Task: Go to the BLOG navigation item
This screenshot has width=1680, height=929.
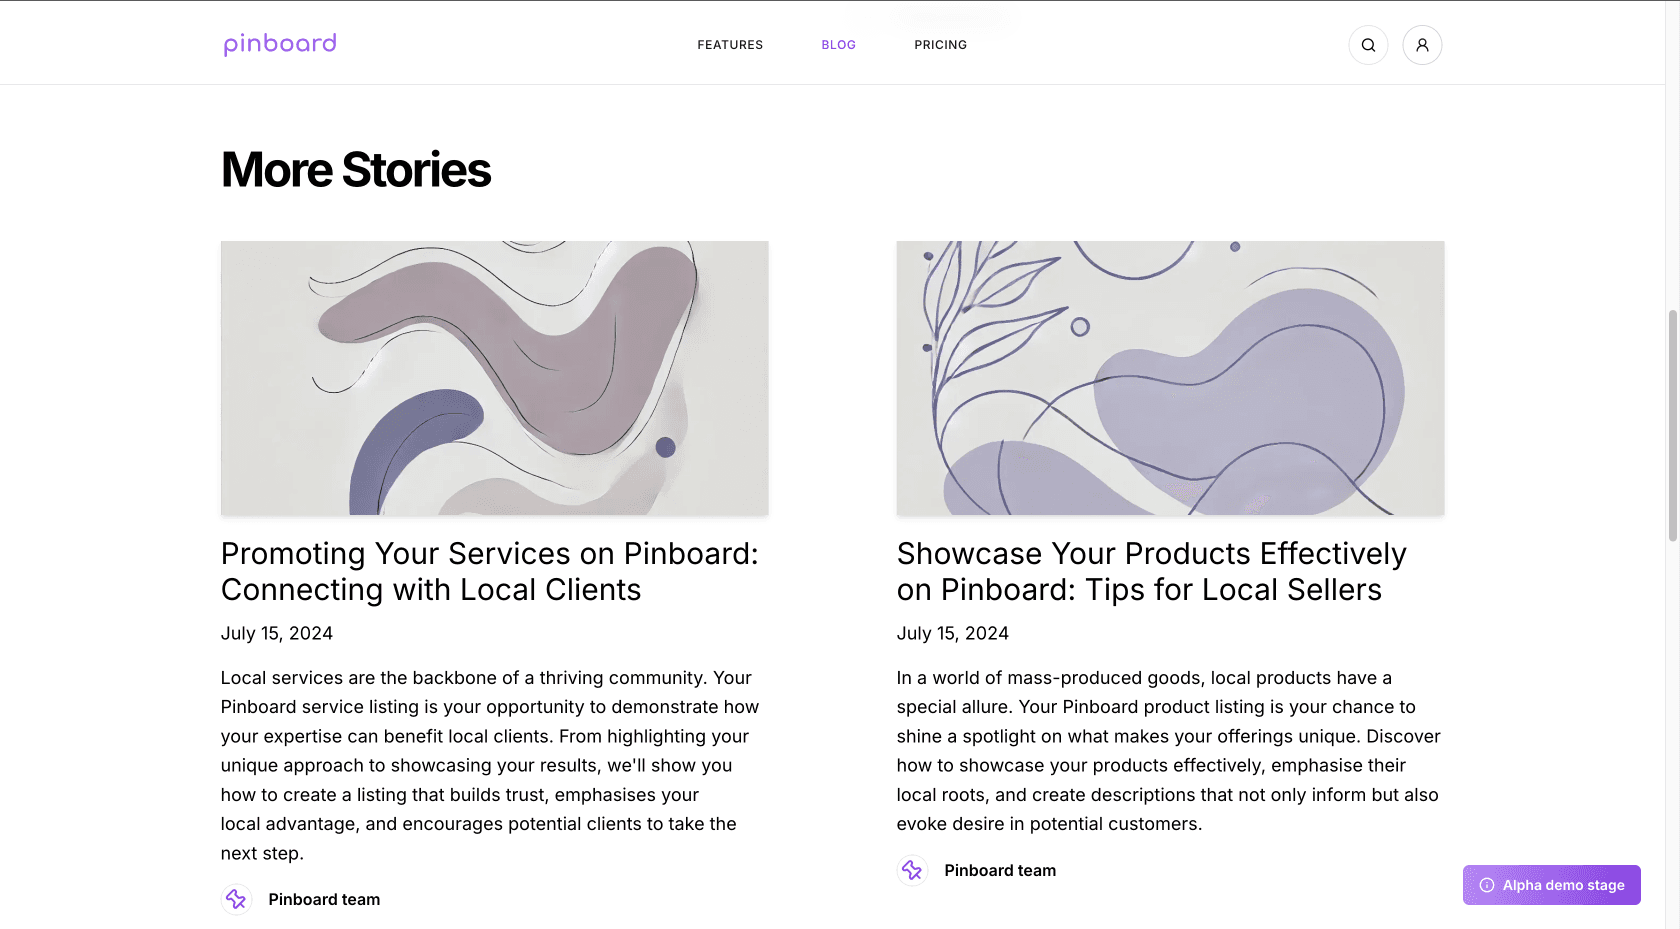Action: (x=838, y=45)
